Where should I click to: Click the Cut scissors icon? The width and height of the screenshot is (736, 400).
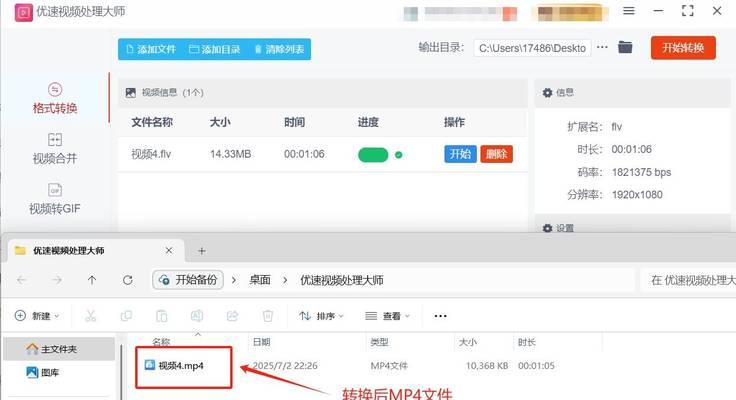click(91, 316)
